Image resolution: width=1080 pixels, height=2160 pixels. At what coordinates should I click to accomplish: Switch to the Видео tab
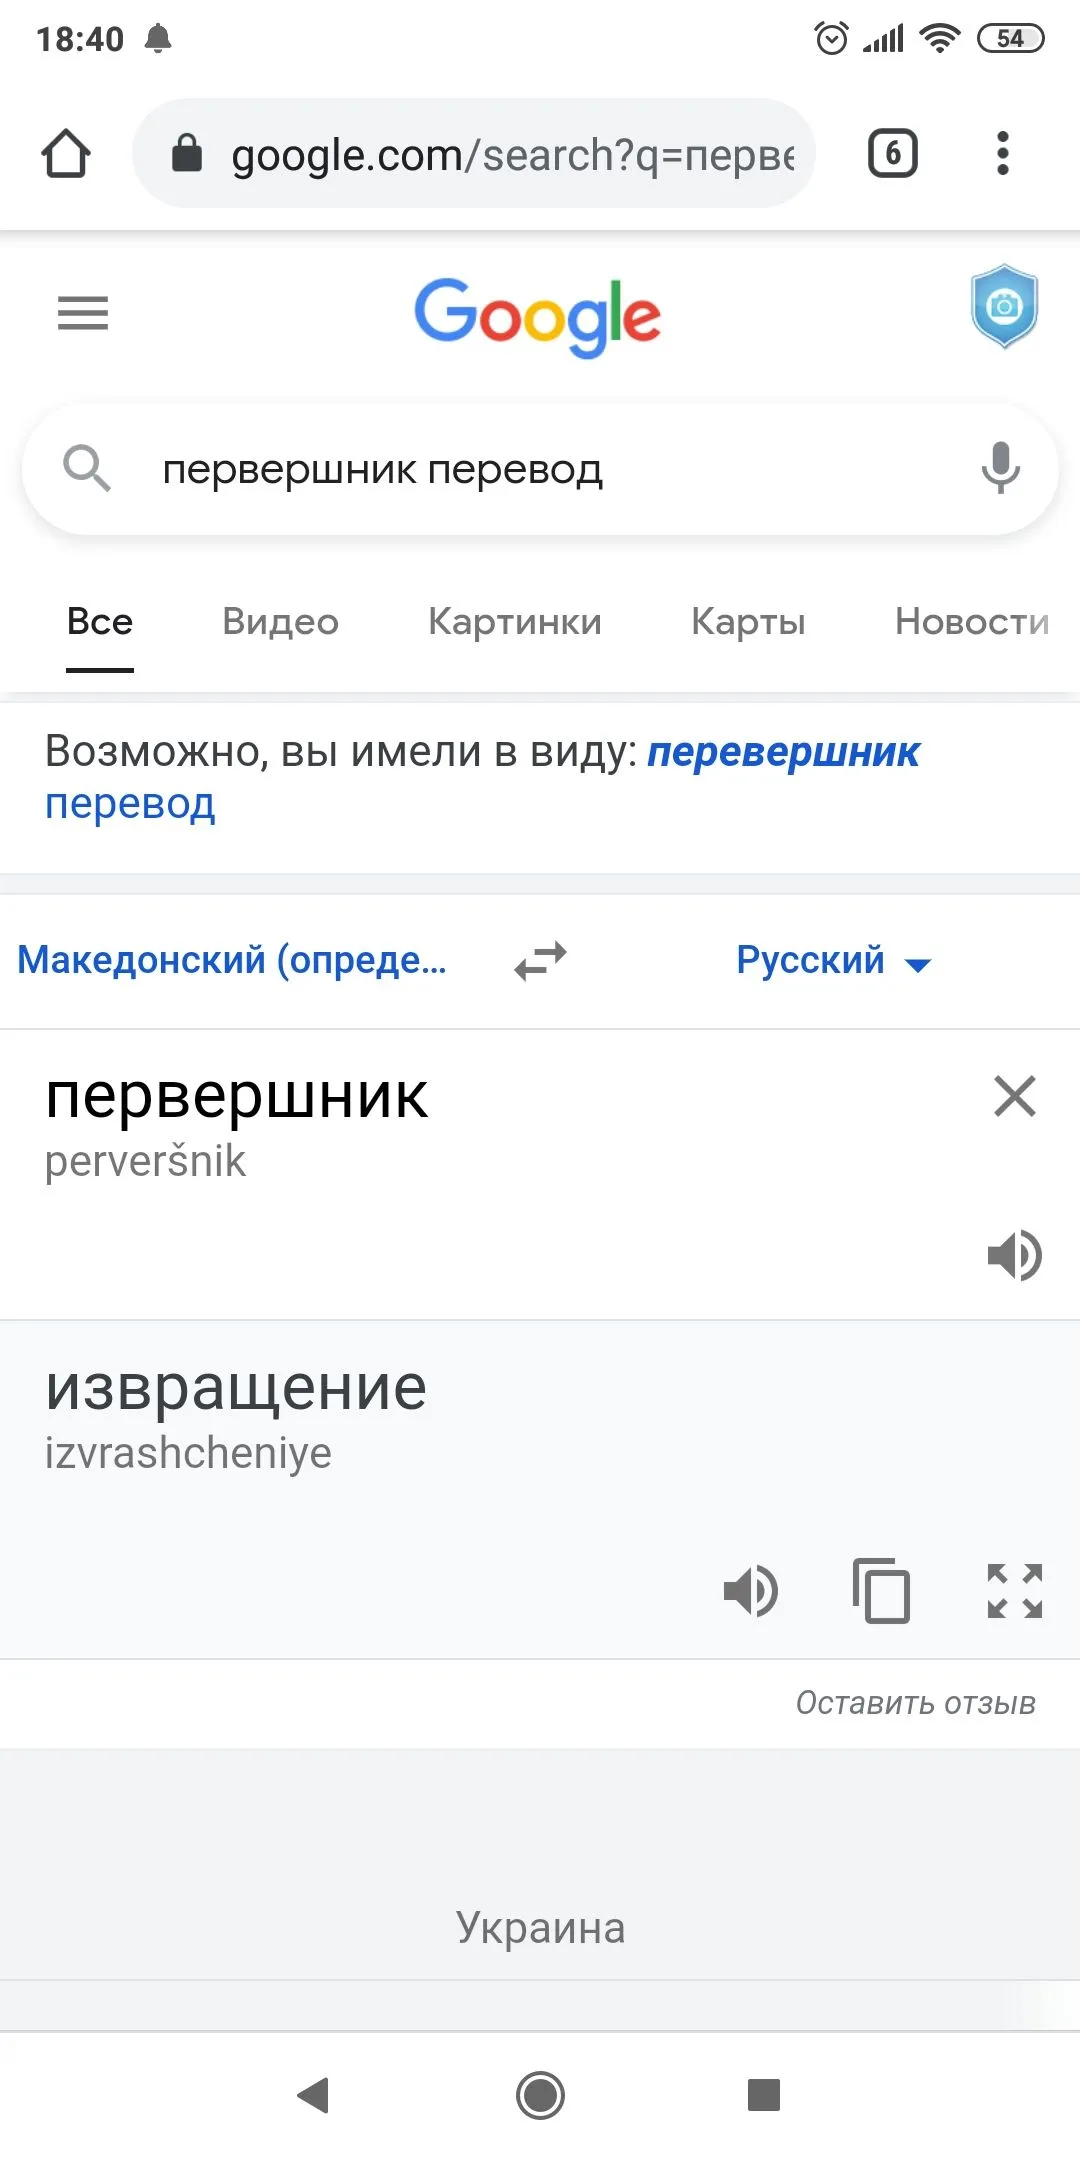tap(280, 622)
